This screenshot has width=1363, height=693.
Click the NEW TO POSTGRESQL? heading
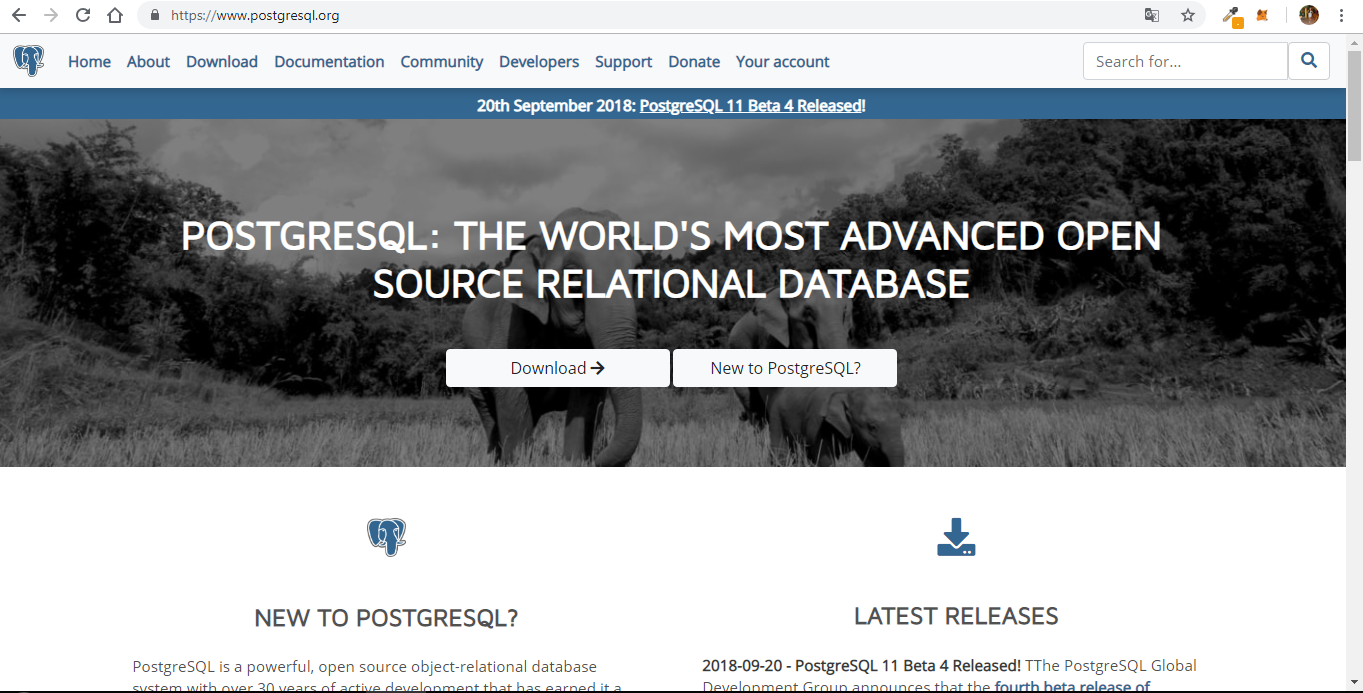[x=386, y=618]
